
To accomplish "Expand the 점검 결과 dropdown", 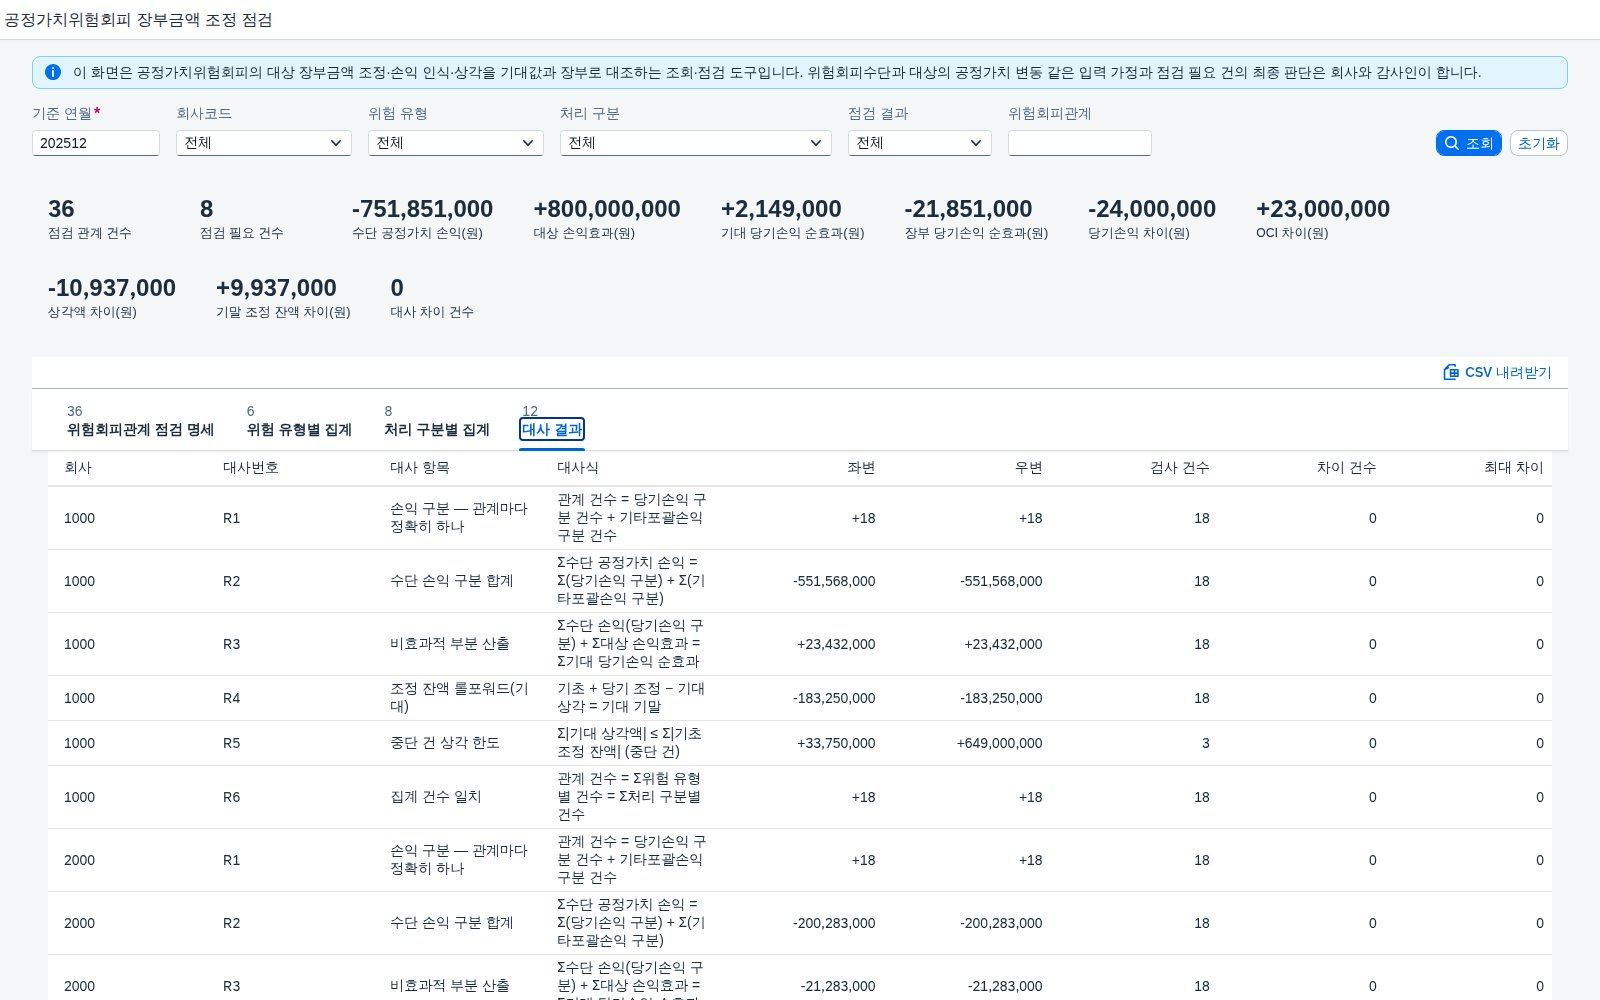I will (x=920, y=143).
